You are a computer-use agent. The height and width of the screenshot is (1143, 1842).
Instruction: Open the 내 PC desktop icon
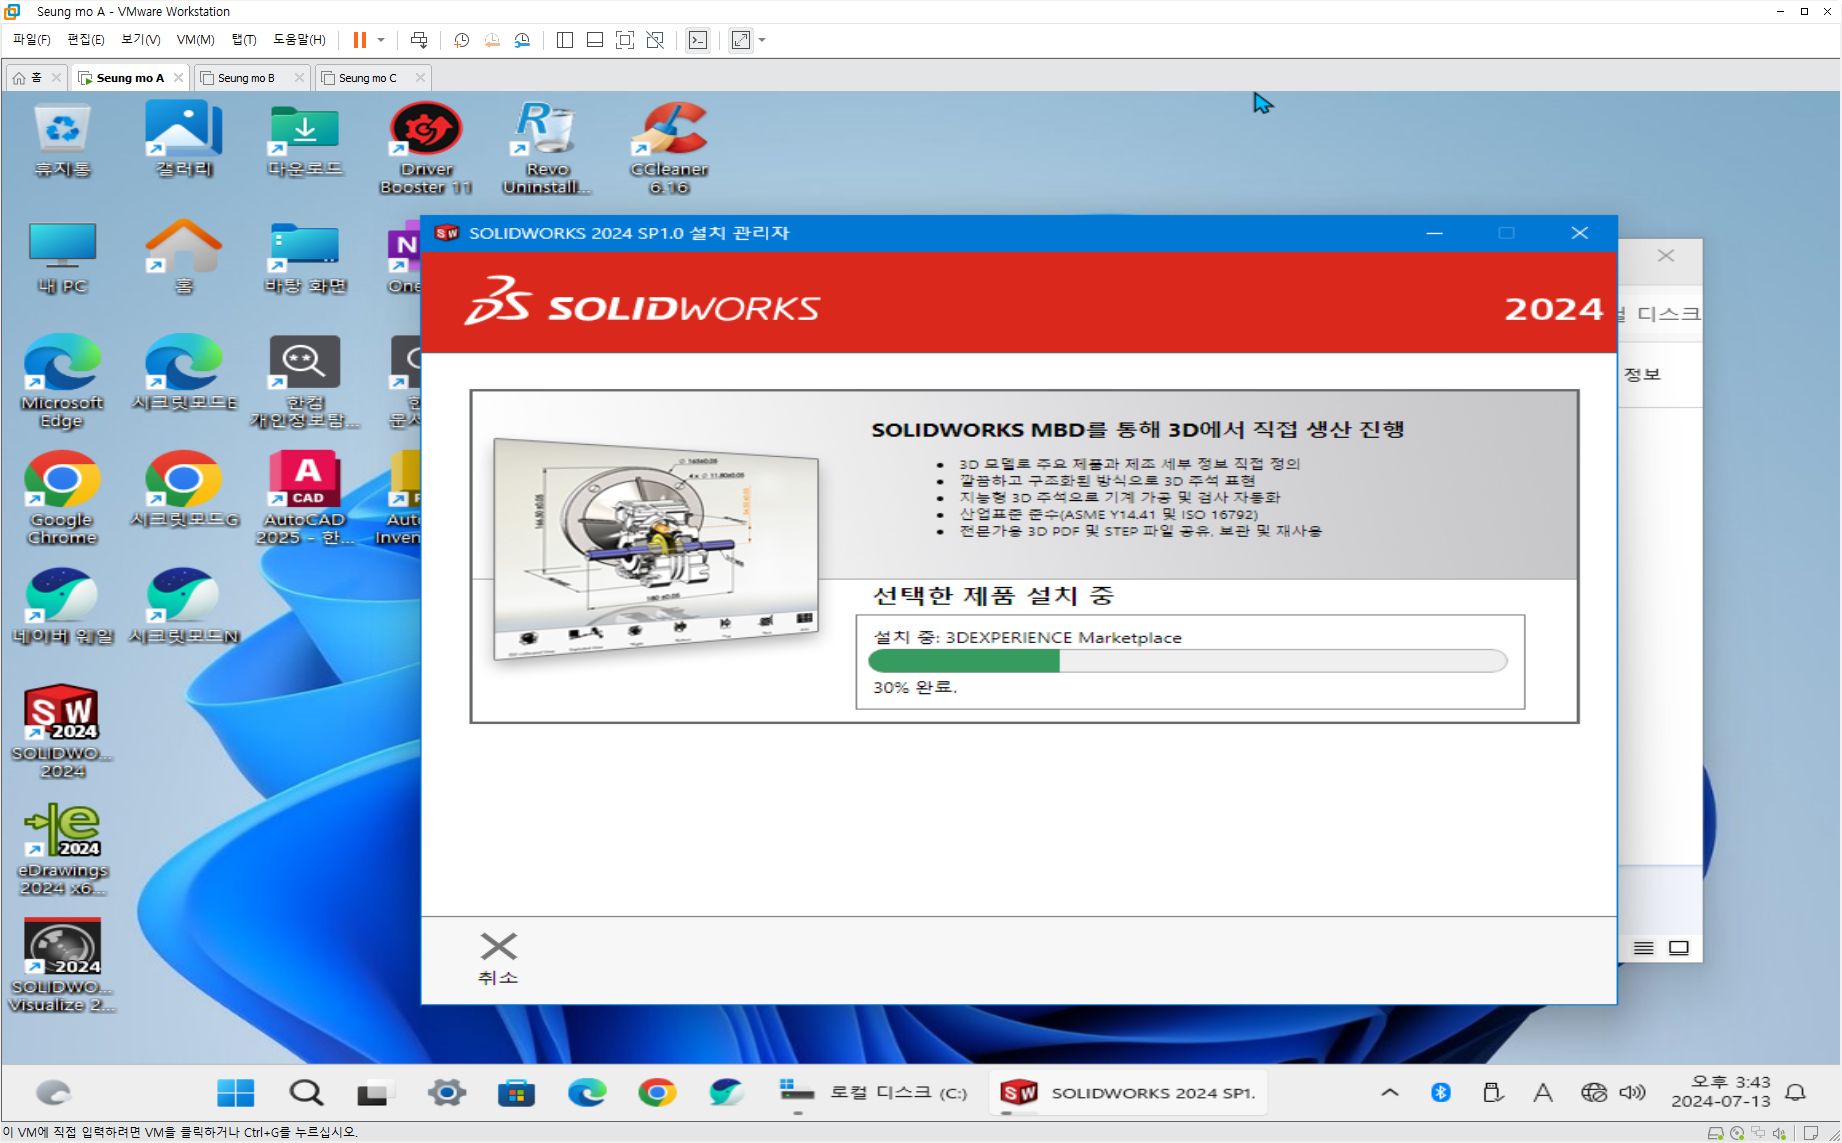click(62, 258)
